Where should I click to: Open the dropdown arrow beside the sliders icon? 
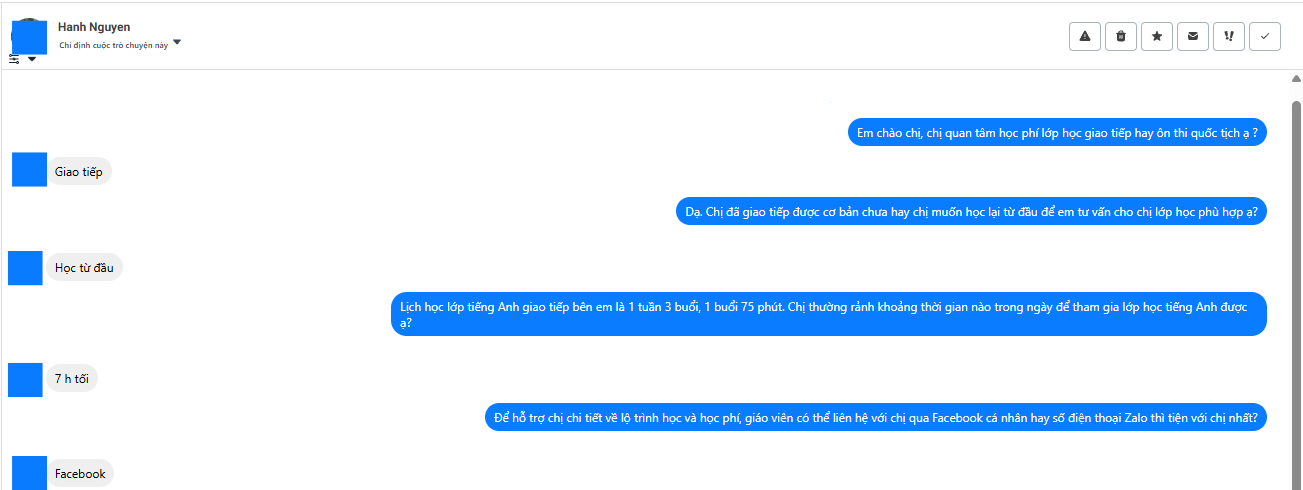[x=32, y=59]
